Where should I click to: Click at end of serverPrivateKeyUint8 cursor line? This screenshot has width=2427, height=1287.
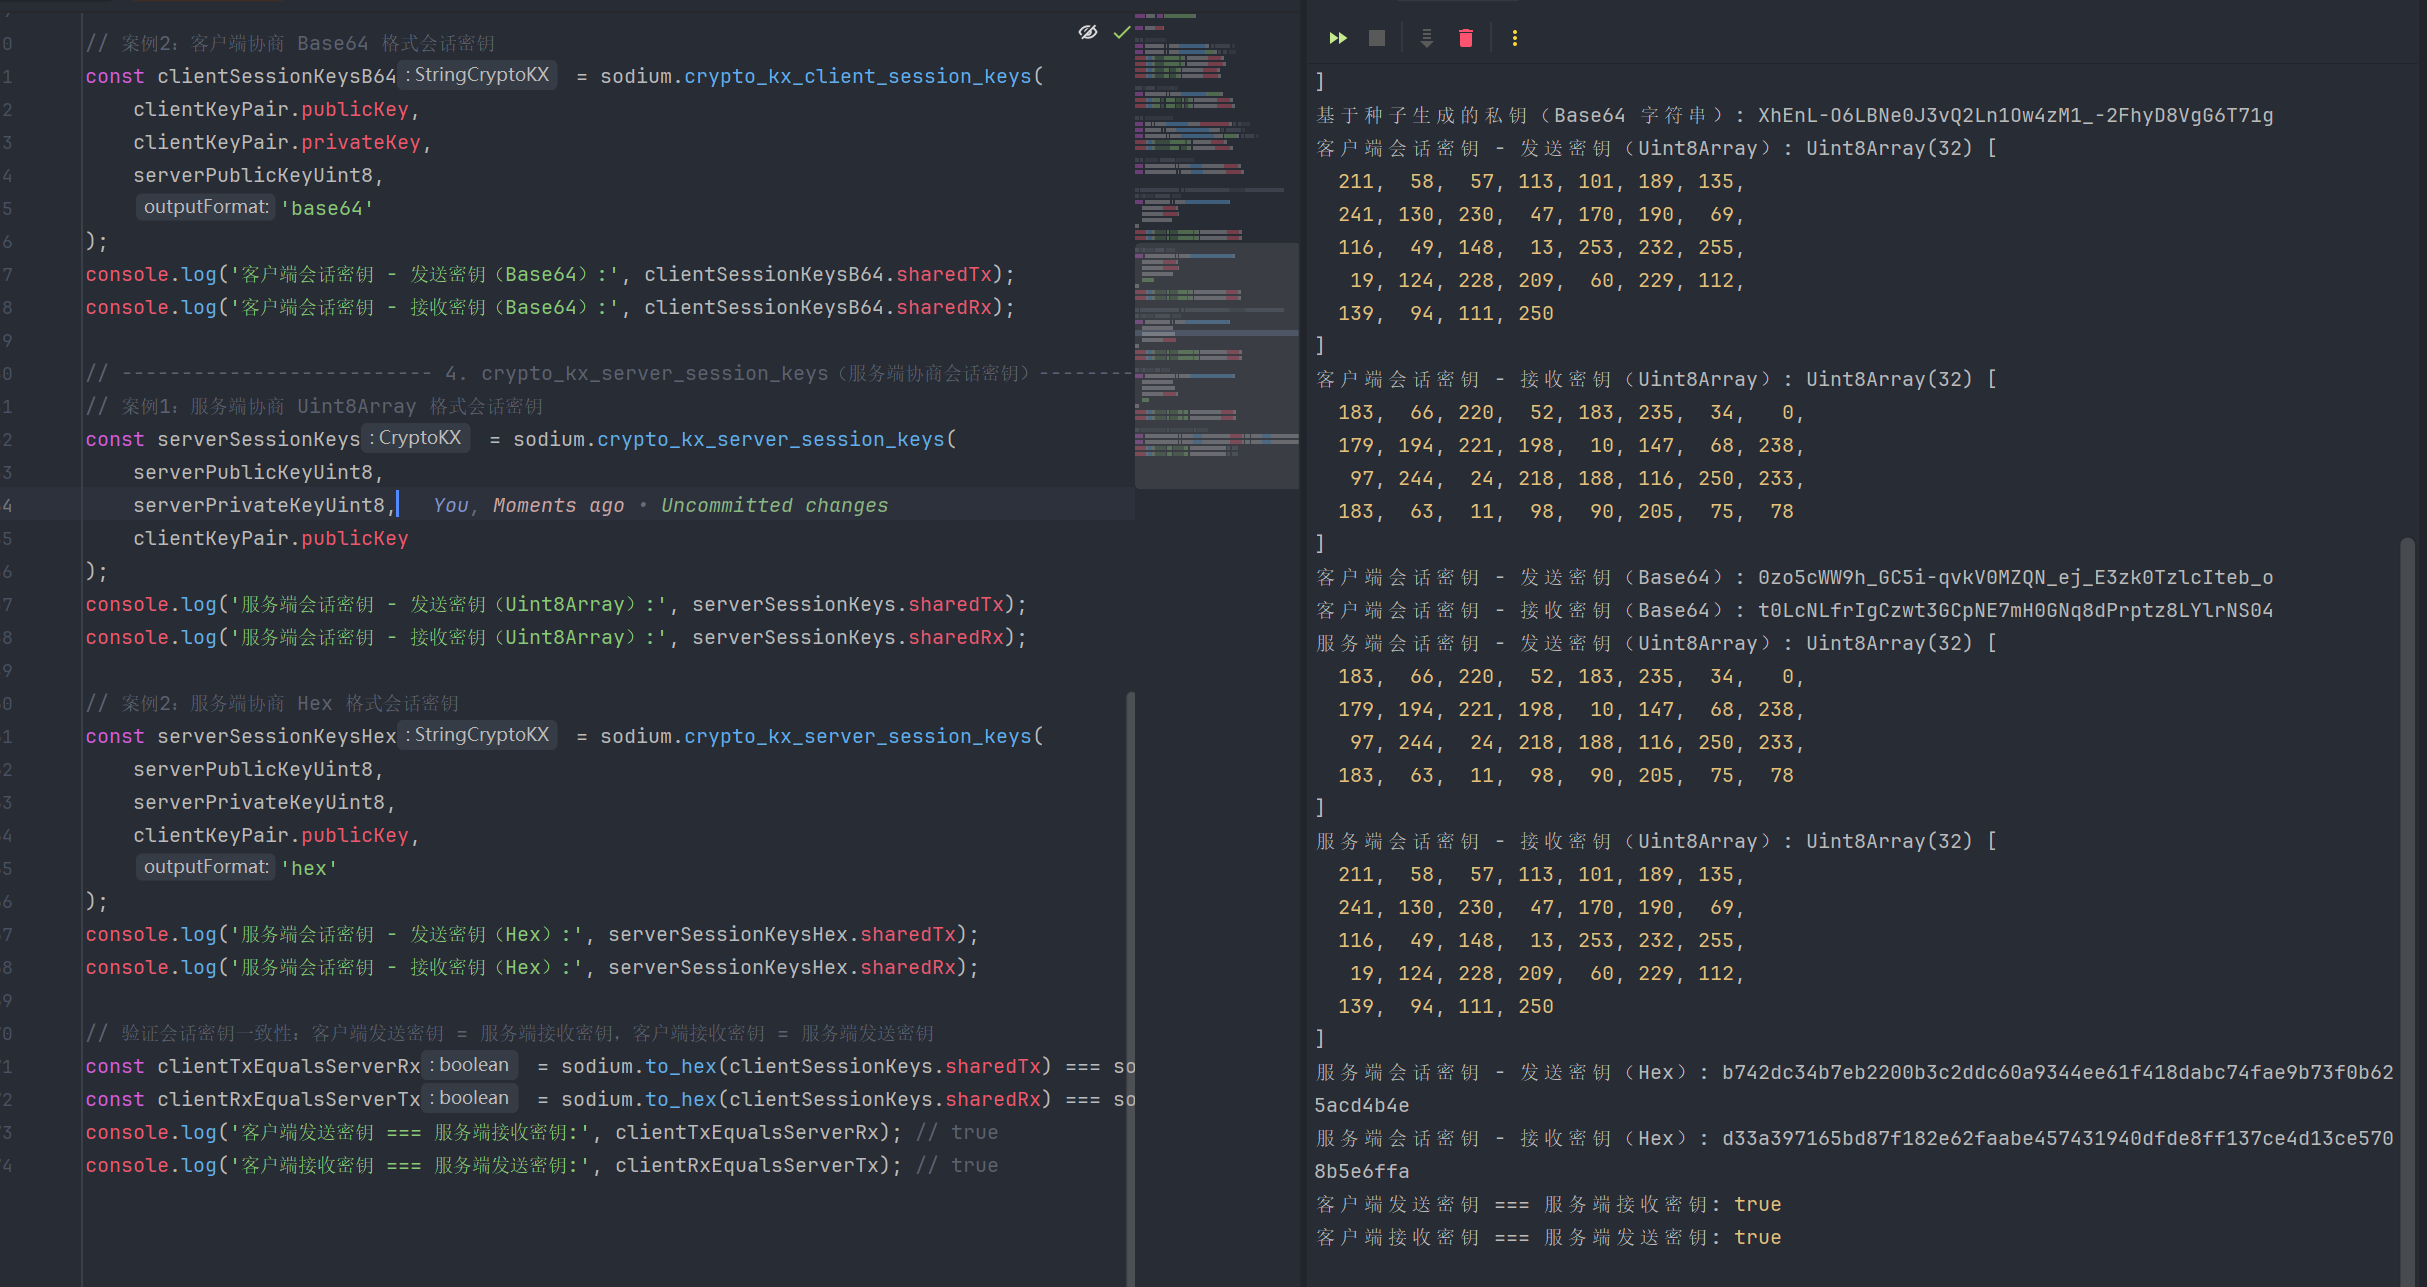tap(397, 505)
